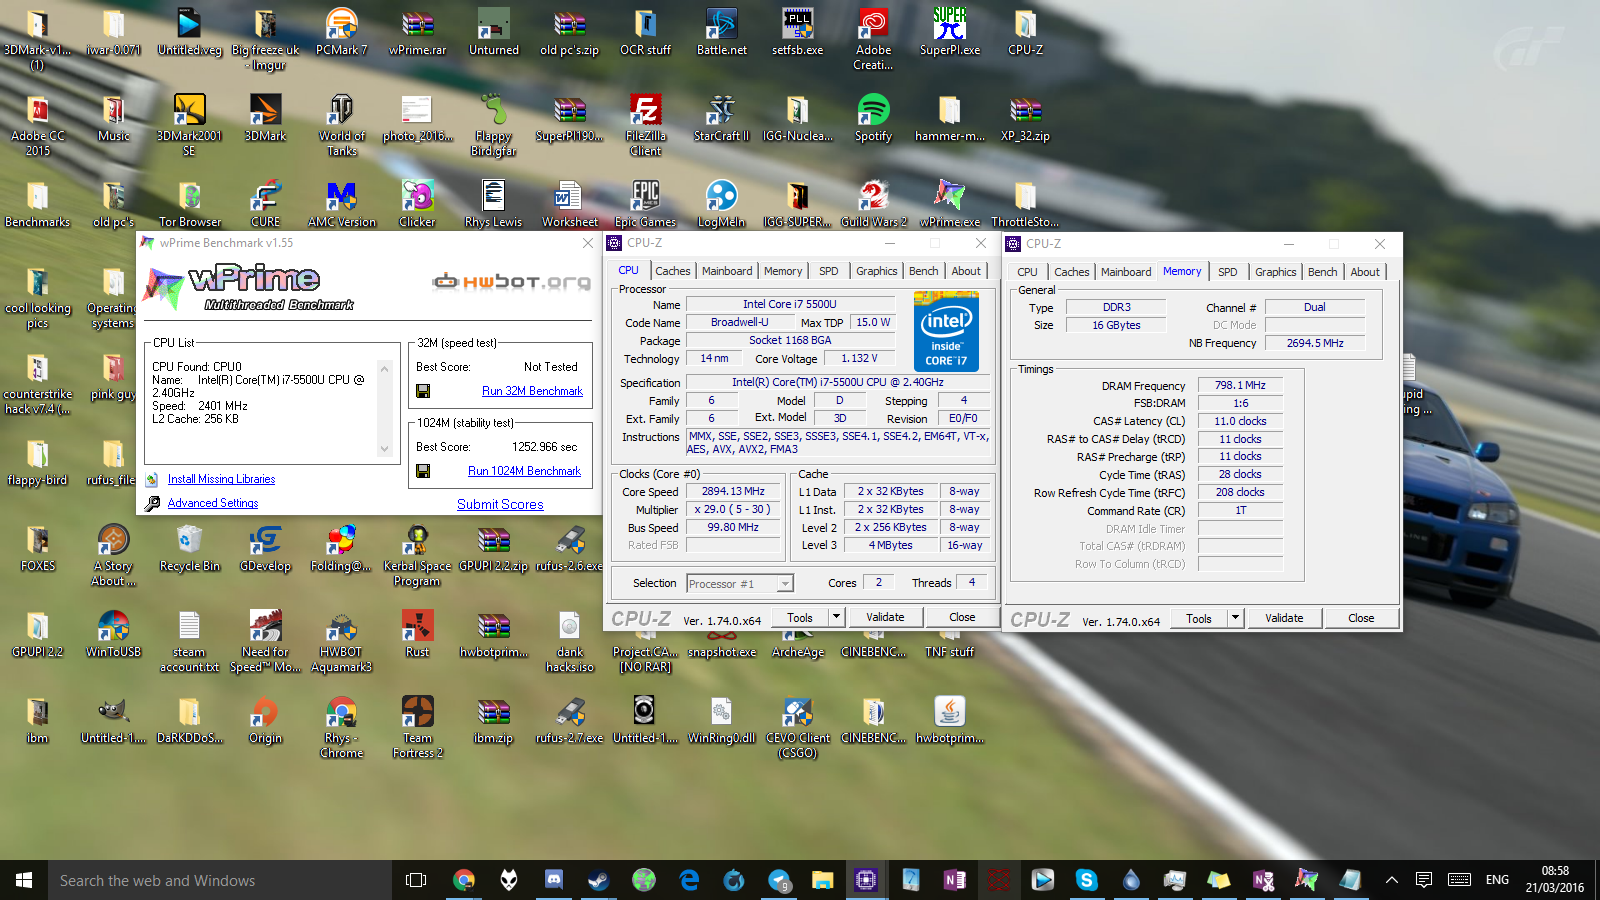Expand Tools dropdown arrow in Memory CPU-Z window
Image resolution: width=1600 pixels, height=900 pixels.
pyautogui.click(x=1236, y=618)
